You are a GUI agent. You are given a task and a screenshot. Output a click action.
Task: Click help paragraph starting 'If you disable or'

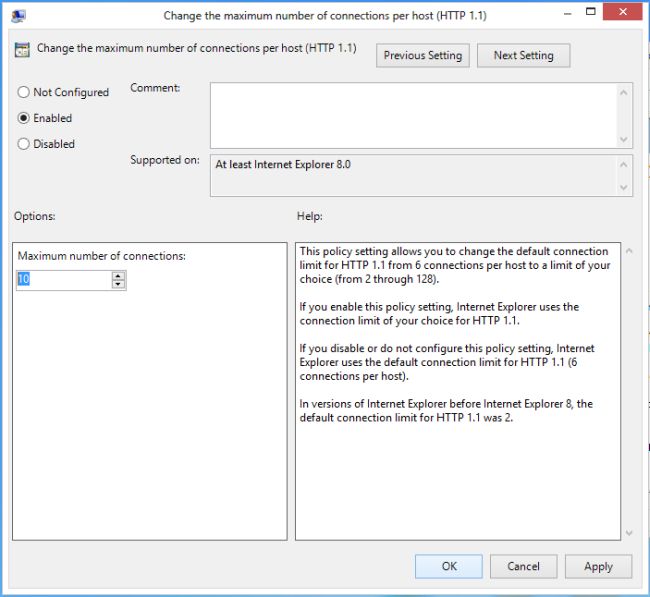point(447,362)
